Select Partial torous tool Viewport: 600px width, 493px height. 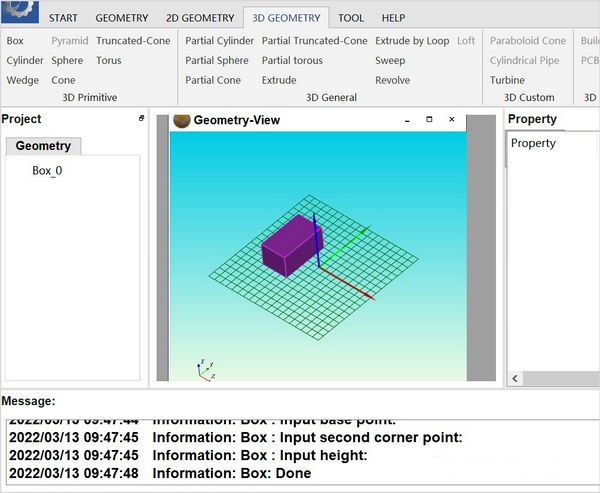pos(292,60)
